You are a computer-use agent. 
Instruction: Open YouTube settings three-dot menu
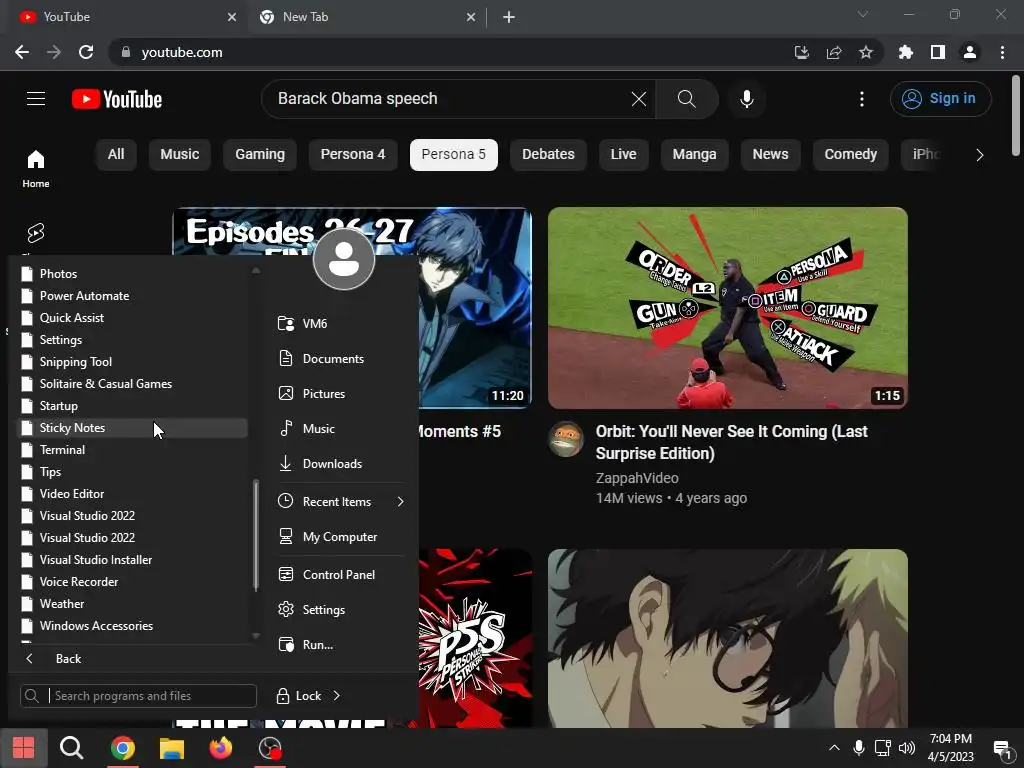coord(862,99)
